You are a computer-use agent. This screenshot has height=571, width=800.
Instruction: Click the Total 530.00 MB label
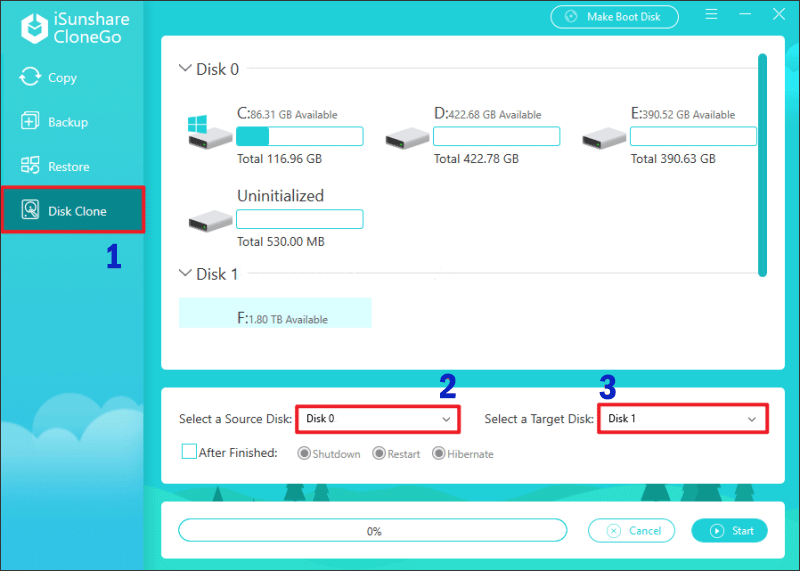point(281,241)
